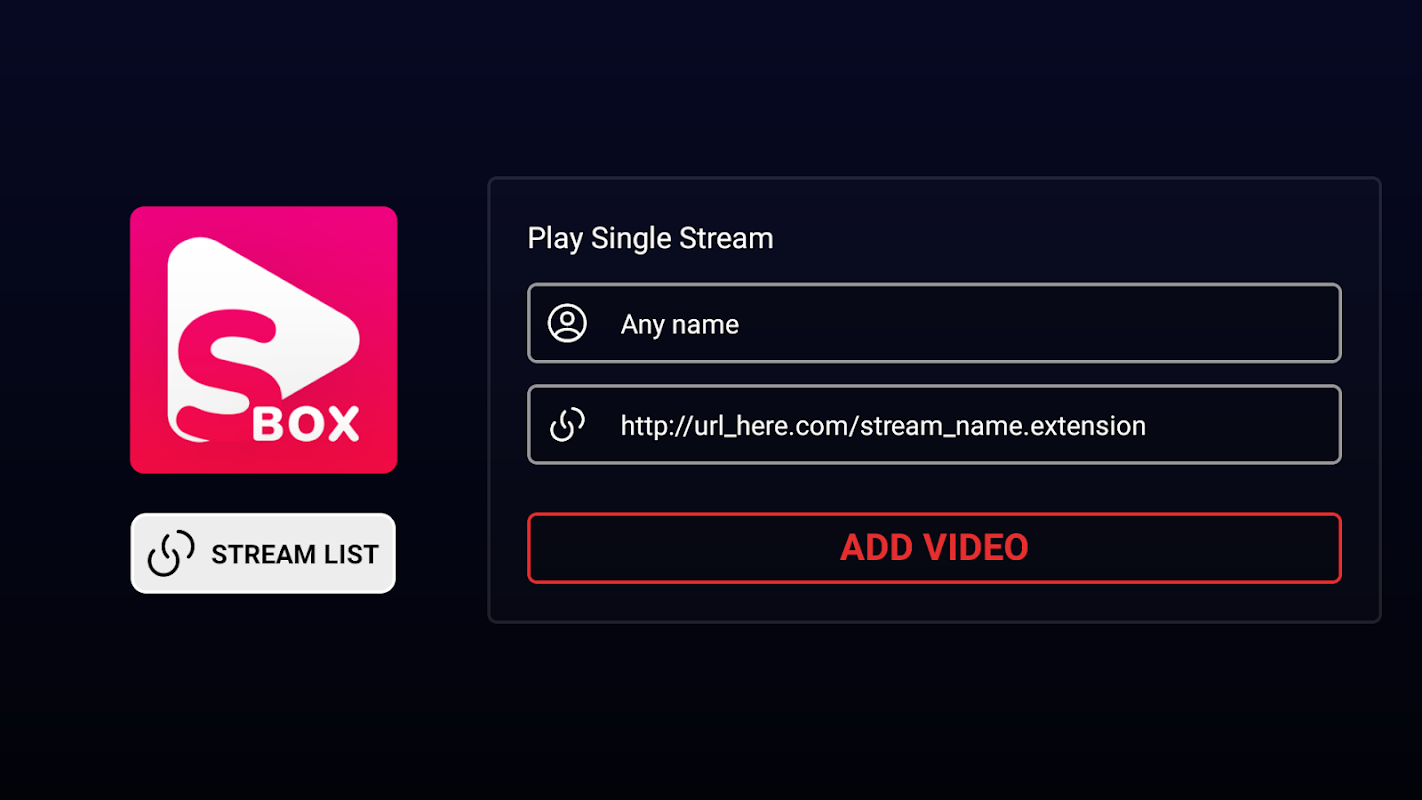Open the Stream List
Viewport: 1422px width, 800px height.
pos(264,553)
